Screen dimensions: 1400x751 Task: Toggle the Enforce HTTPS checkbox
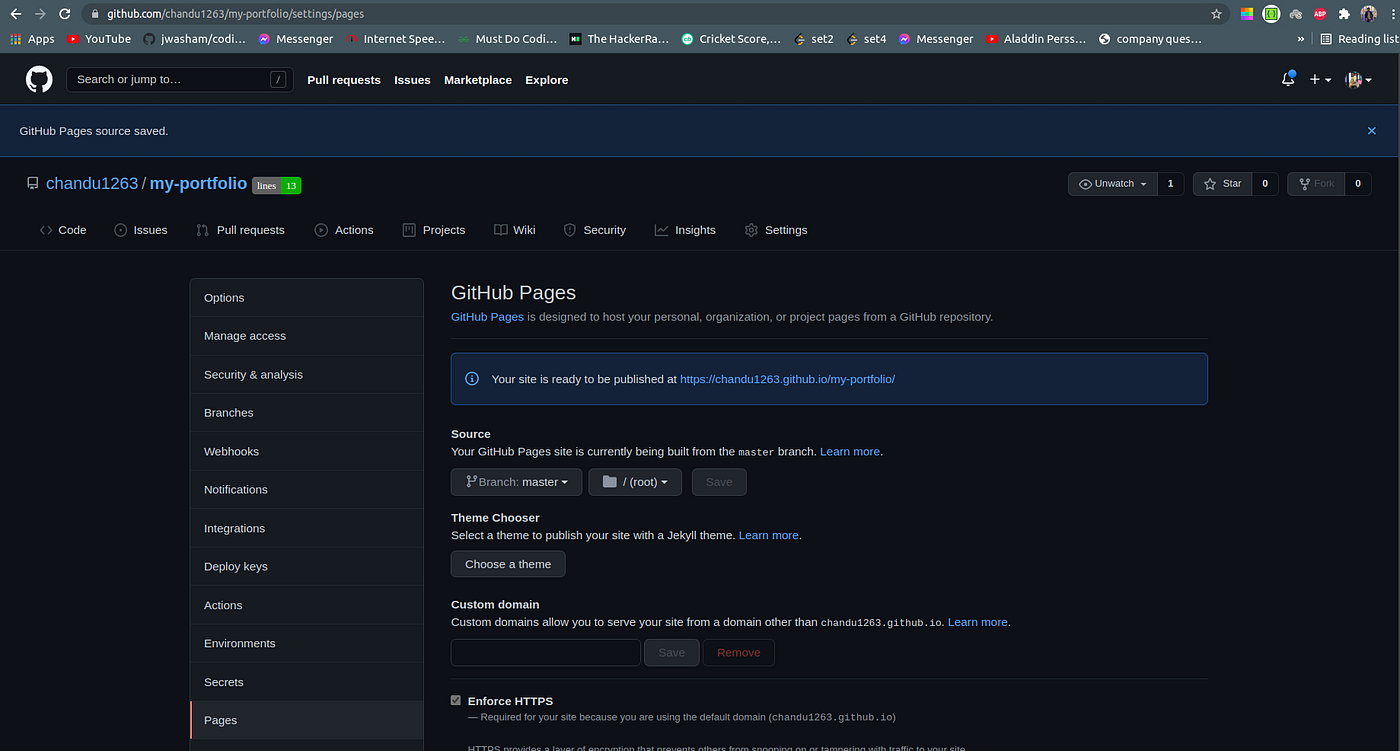[x=456, y=701]
